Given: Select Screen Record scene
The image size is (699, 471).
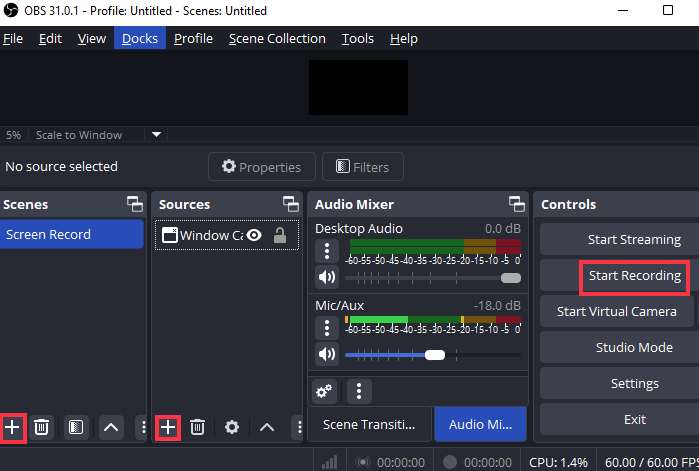Looking at the screenshot, I should [72, 234].
